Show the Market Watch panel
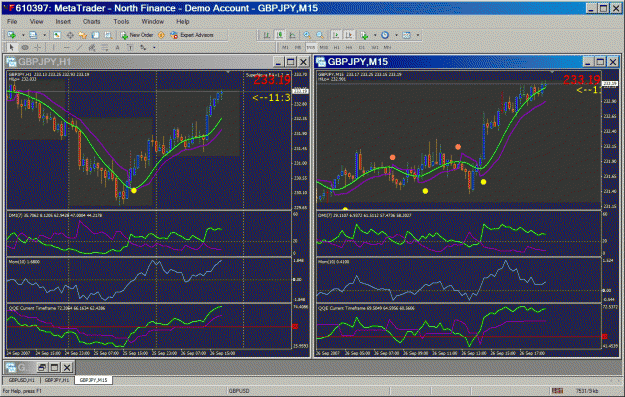Screen dimensions: 625x397 pyautogui.click(x=57, y=35)
